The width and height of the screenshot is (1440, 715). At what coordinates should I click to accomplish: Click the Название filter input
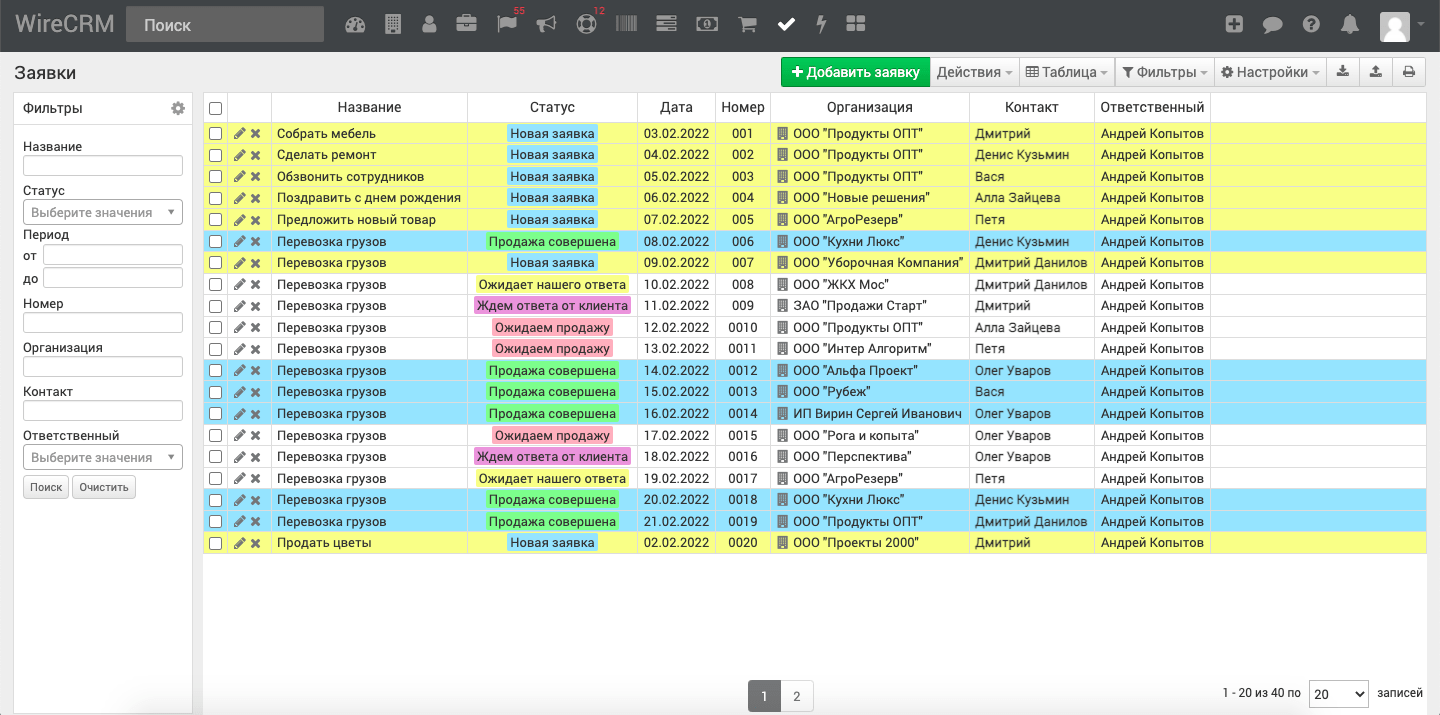pyautogui.click(x=103, y=166)
